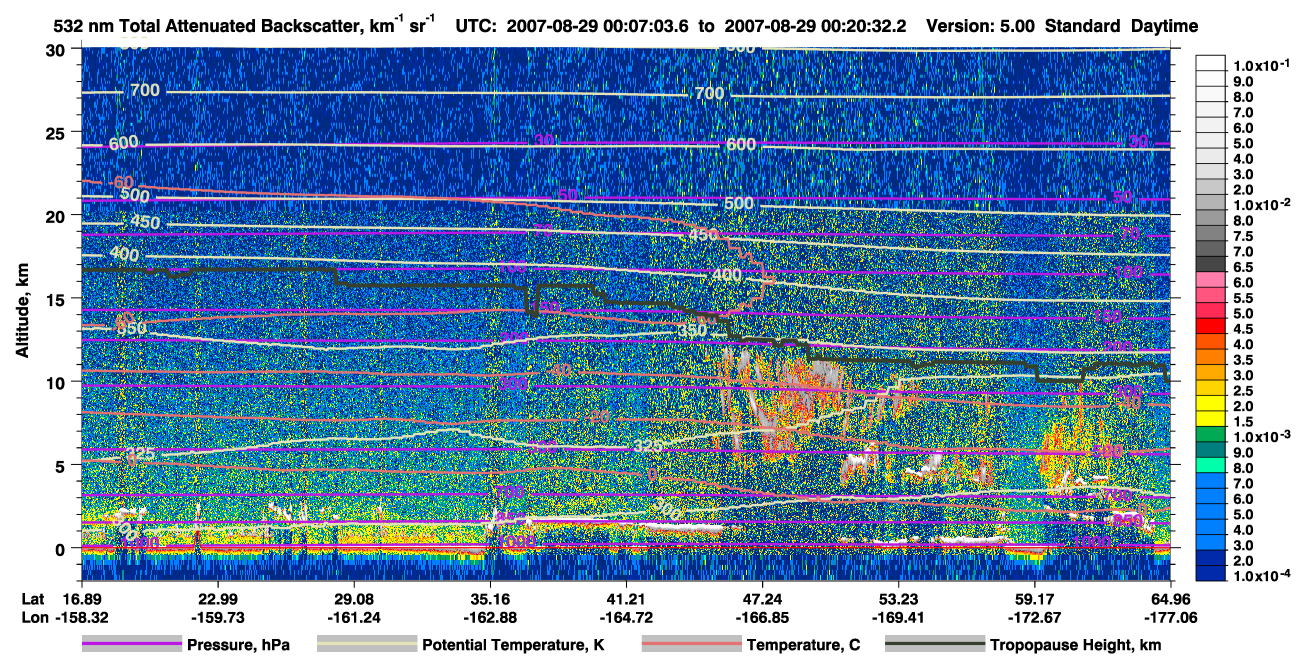The height and width of the screenshot is (667, 1300).
Task: Click colorbar label 1.0x10-1 at top
Action: point(1263,66)
